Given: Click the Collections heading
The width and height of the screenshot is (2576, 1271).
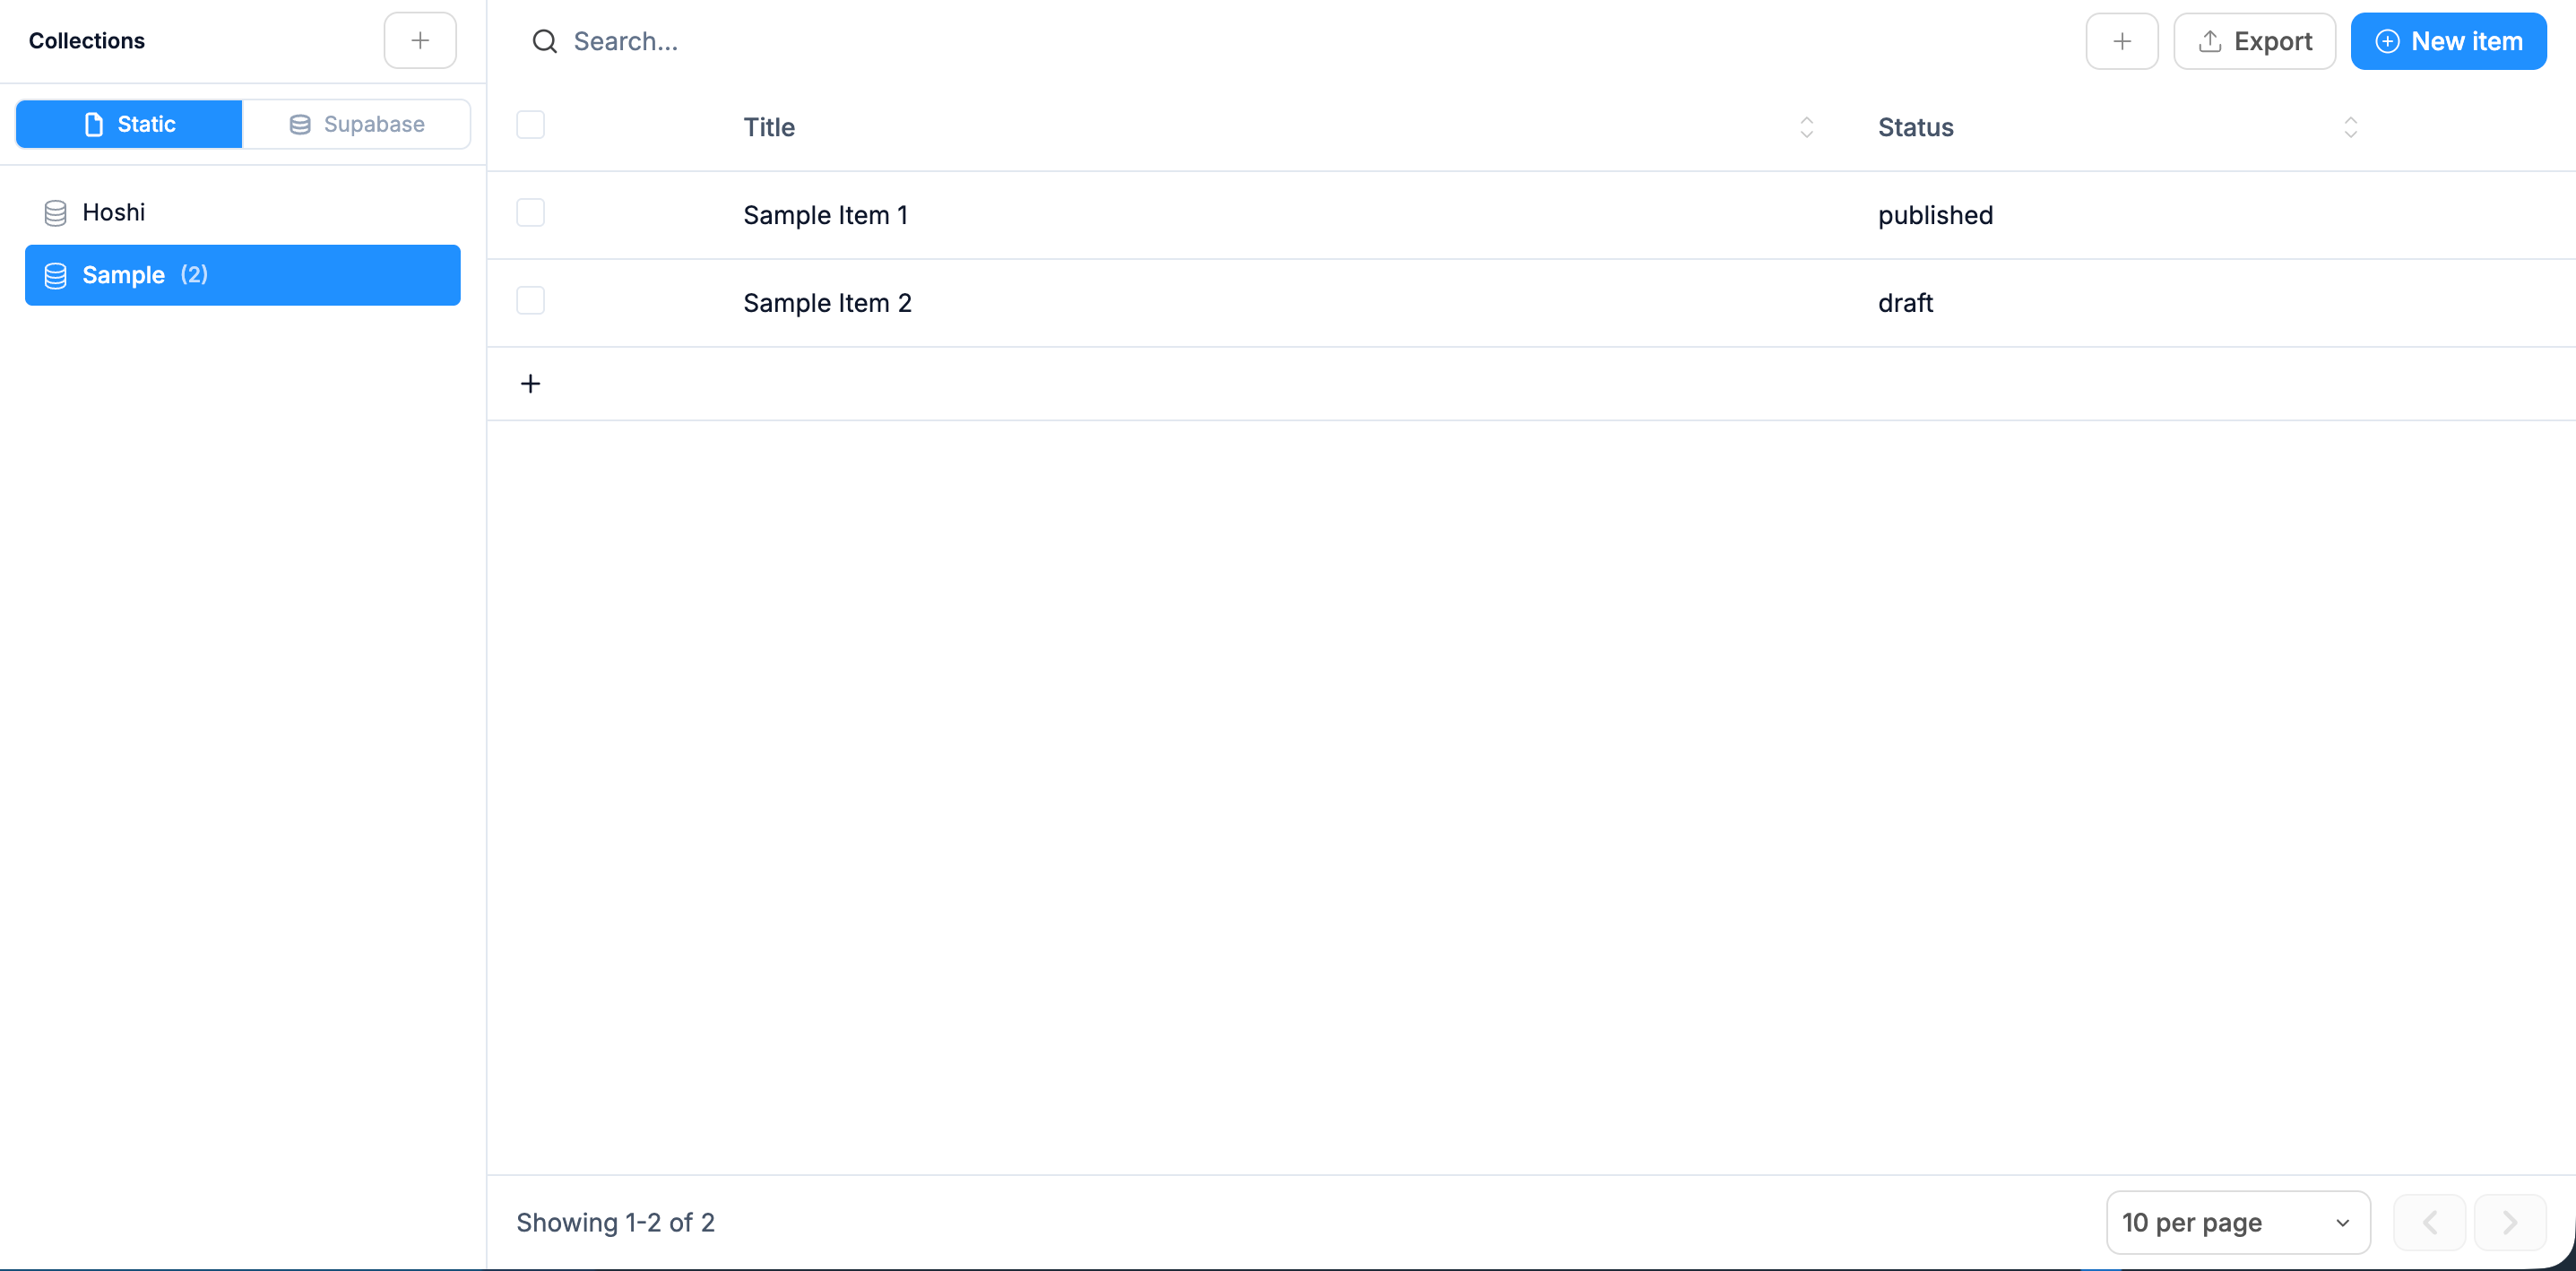Looking at the screenshot, I should click(x=87, y=41).
